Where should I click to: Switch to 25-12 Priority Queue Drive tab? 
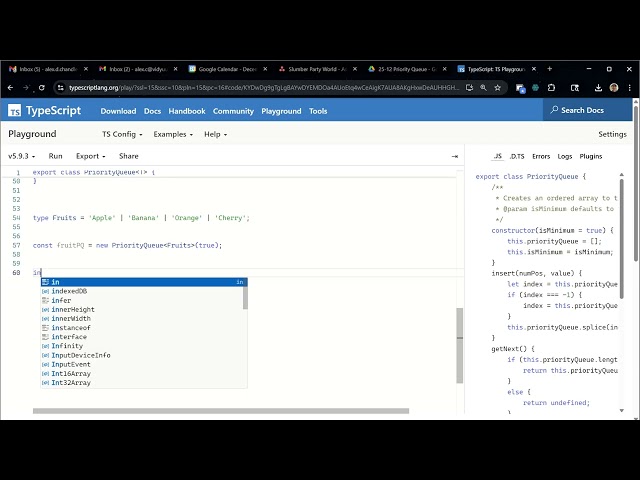[407, 69]
